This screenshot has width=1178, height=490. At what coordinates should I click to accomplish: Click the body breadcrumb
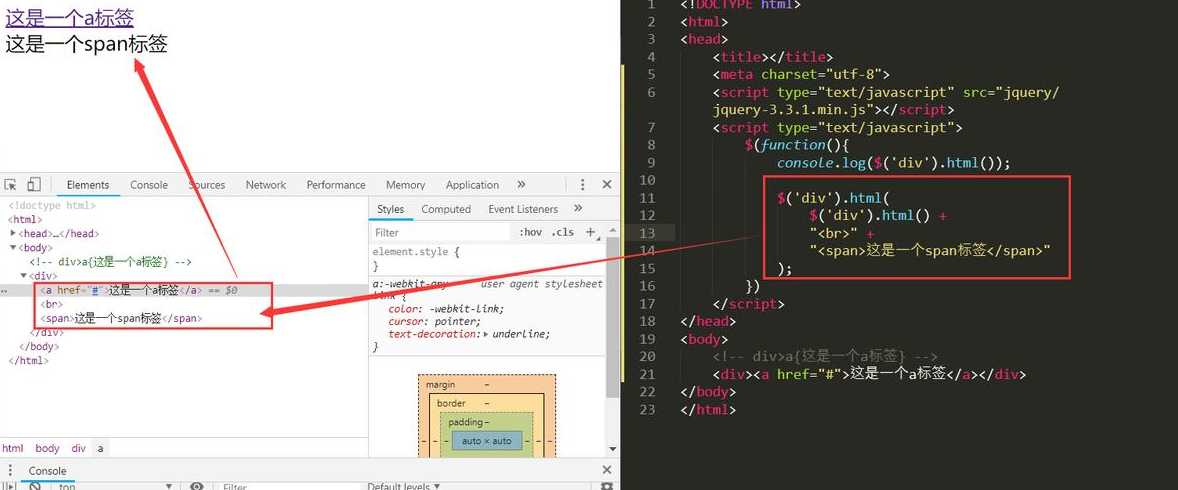point(47,448)
